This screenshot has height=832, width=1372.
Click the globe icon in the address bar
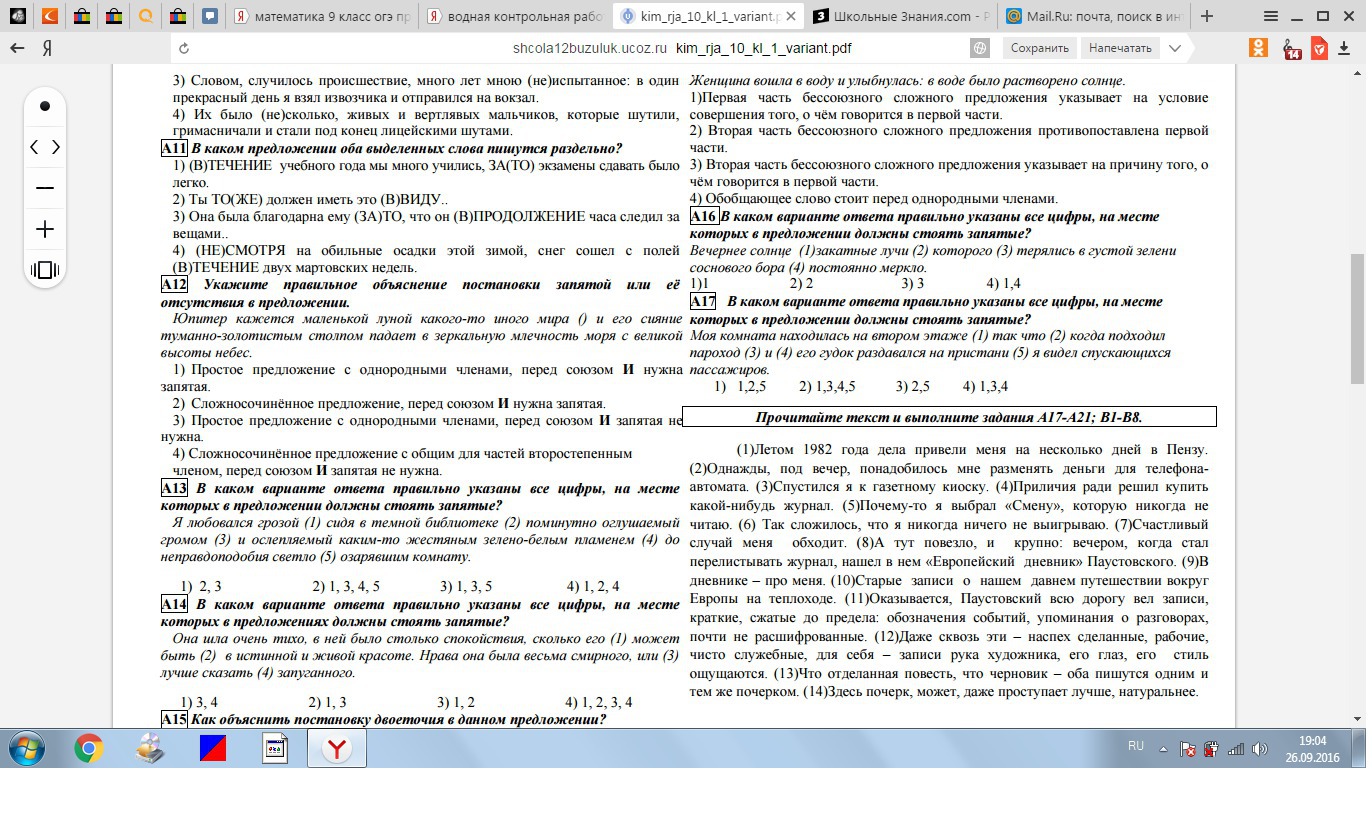click(980, 48)
